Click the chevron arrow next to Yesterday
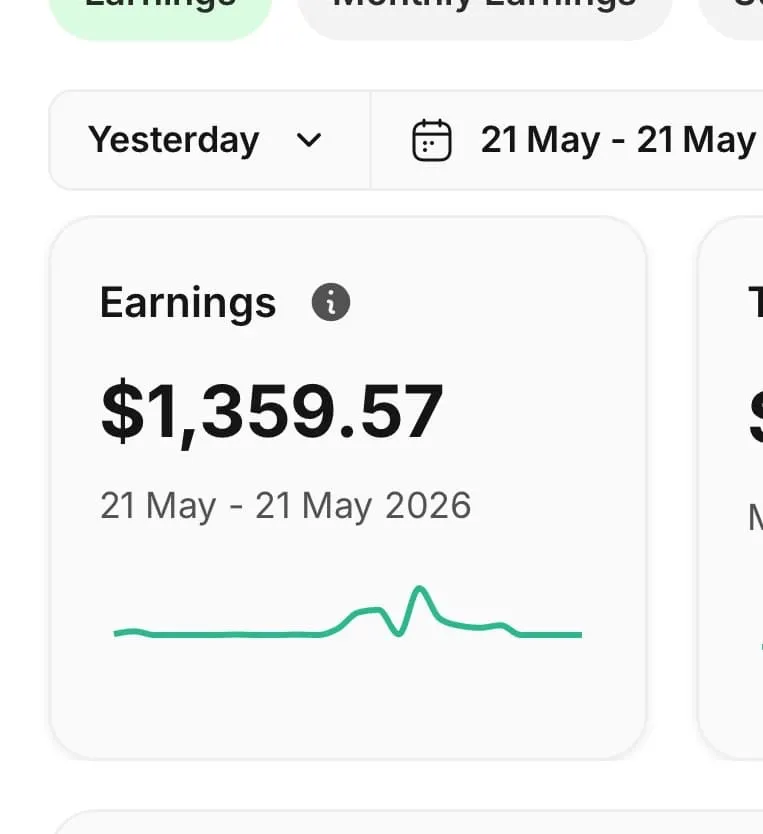Viewport: 763px width, 834px height. point(309,140)
